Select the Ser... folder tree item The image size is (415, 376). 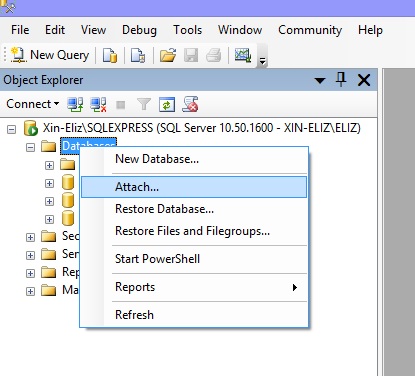click(70, 254)
